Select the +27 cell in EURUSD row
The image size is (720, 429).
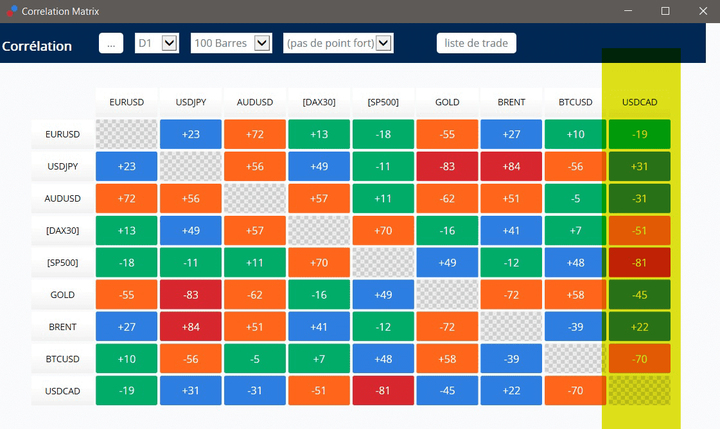point(511,134)
